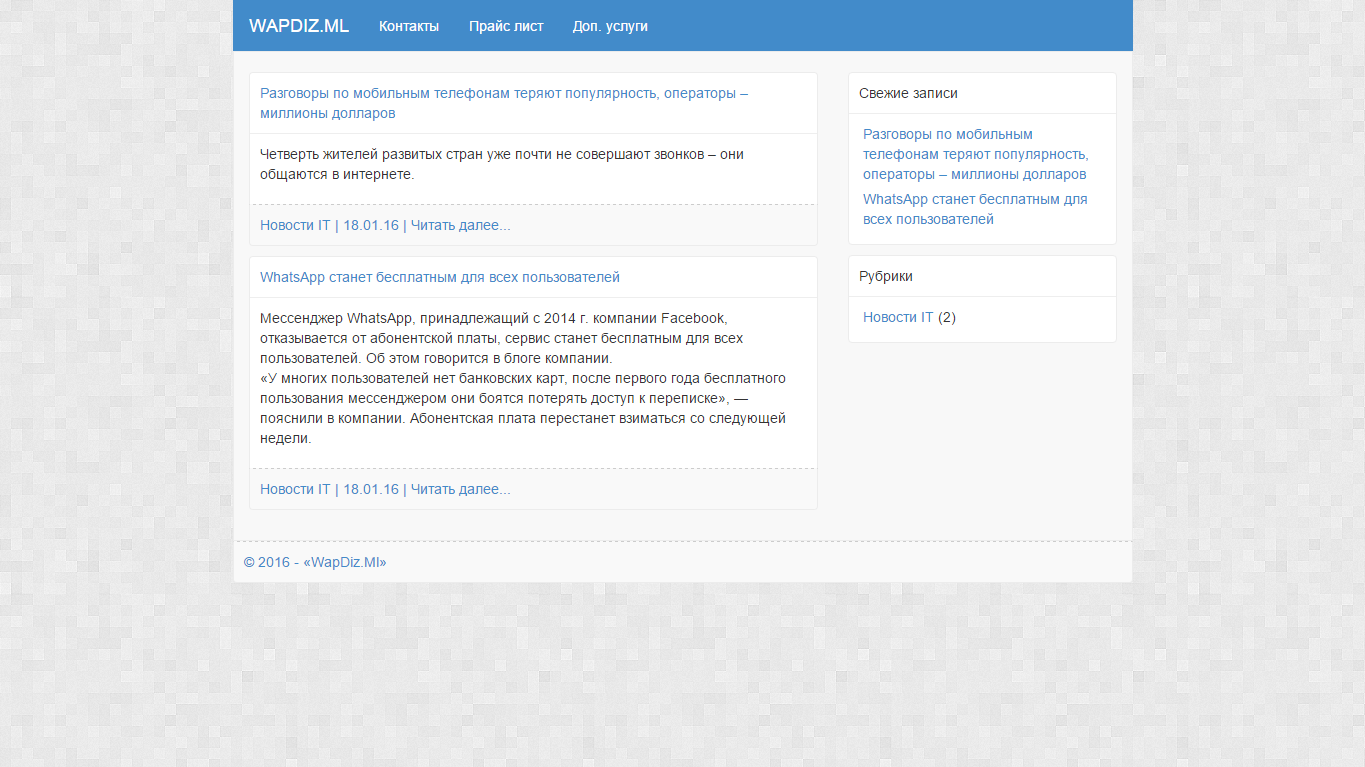Screen dimensions: 1365x767
Task: Click the 18.01.16 date under WhatsApp article
Action: click(x=370, y=489)
